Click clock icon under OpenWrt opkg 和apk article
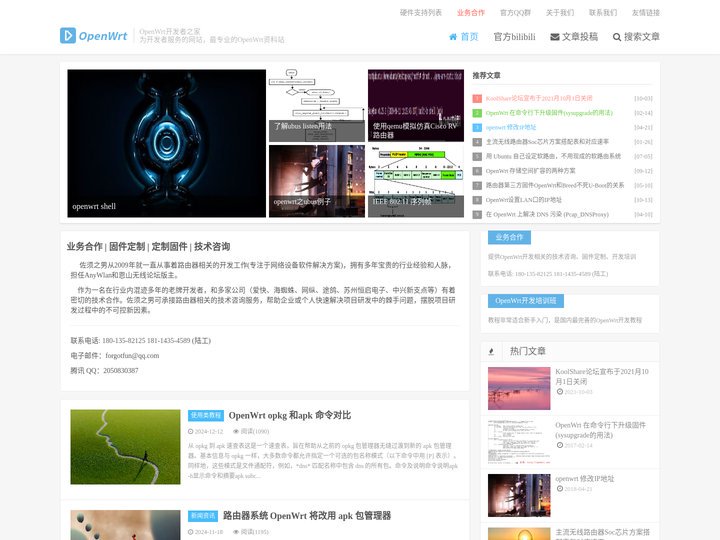 191,432
